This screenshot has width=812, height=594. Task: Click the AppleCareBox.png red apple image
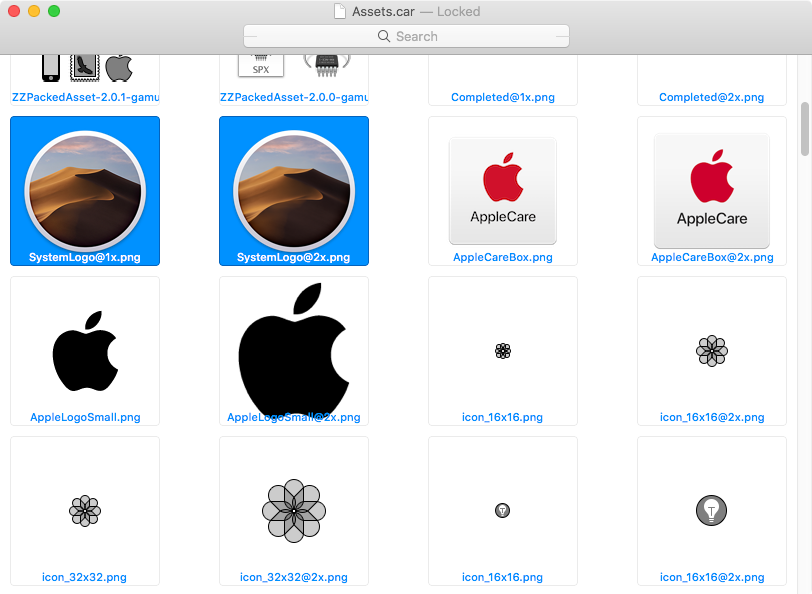click(503, 191)
